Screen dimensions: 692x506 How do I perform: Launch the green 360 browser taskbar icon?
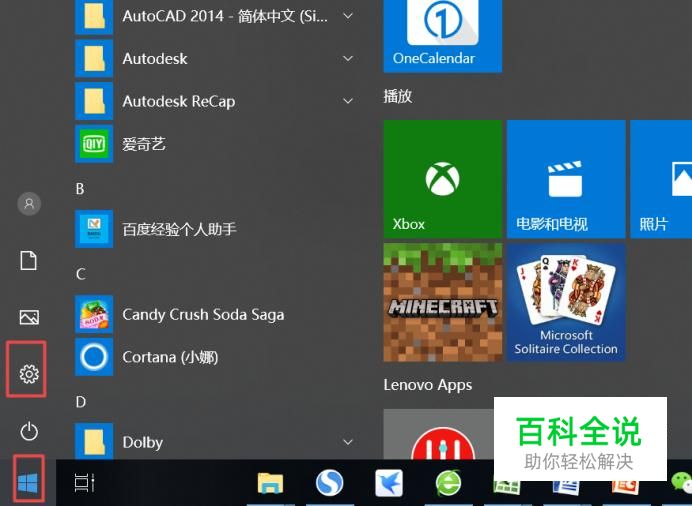(x=448, y=483)
